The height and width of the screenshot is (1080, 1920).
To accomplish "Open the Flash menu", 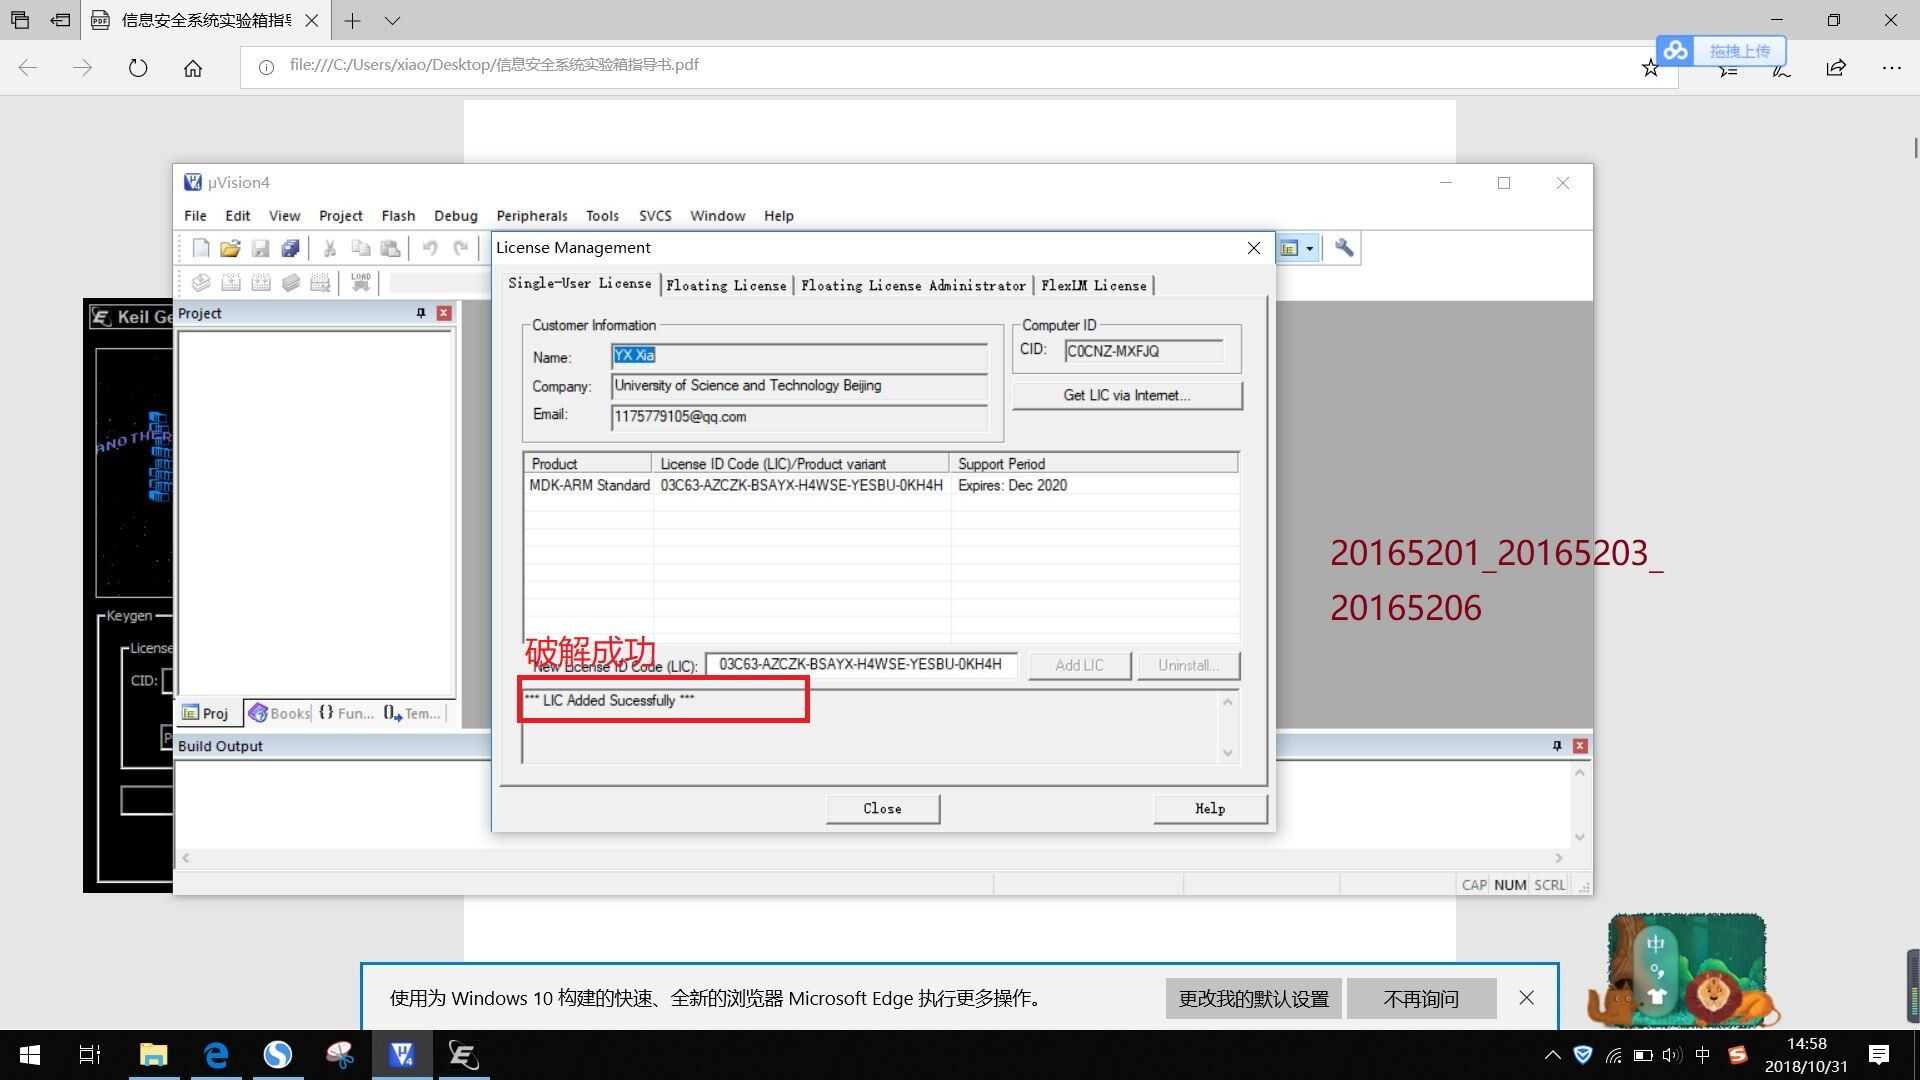I will (398, 216).
